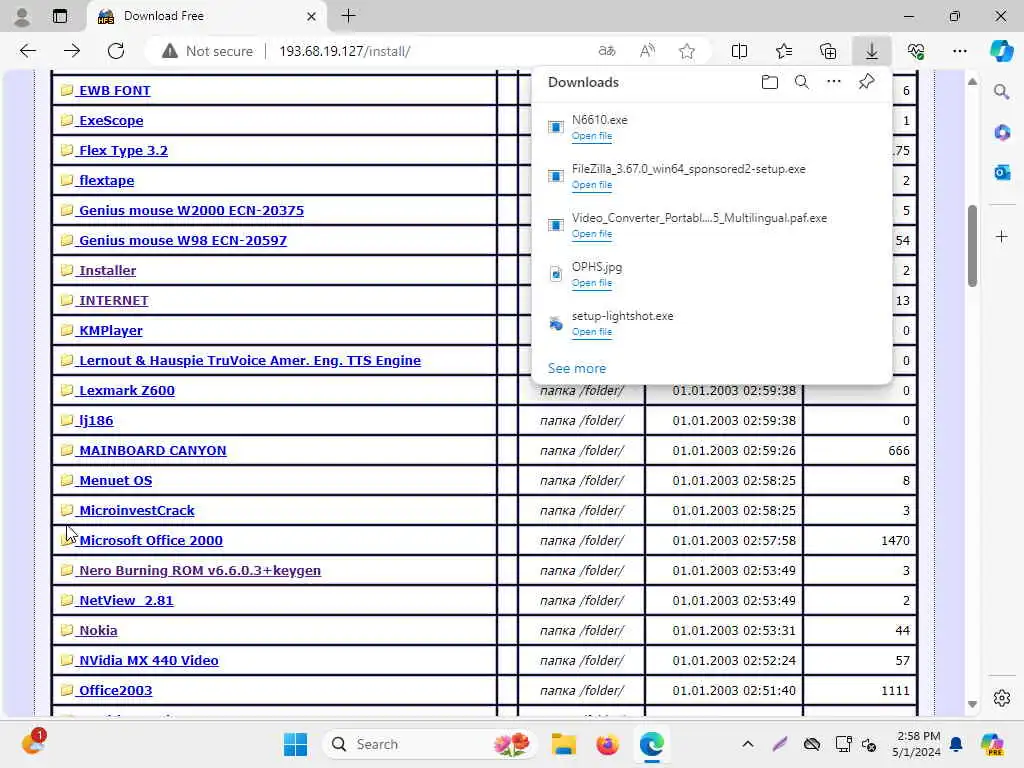Select the Download Free tab

pos(208,16)
